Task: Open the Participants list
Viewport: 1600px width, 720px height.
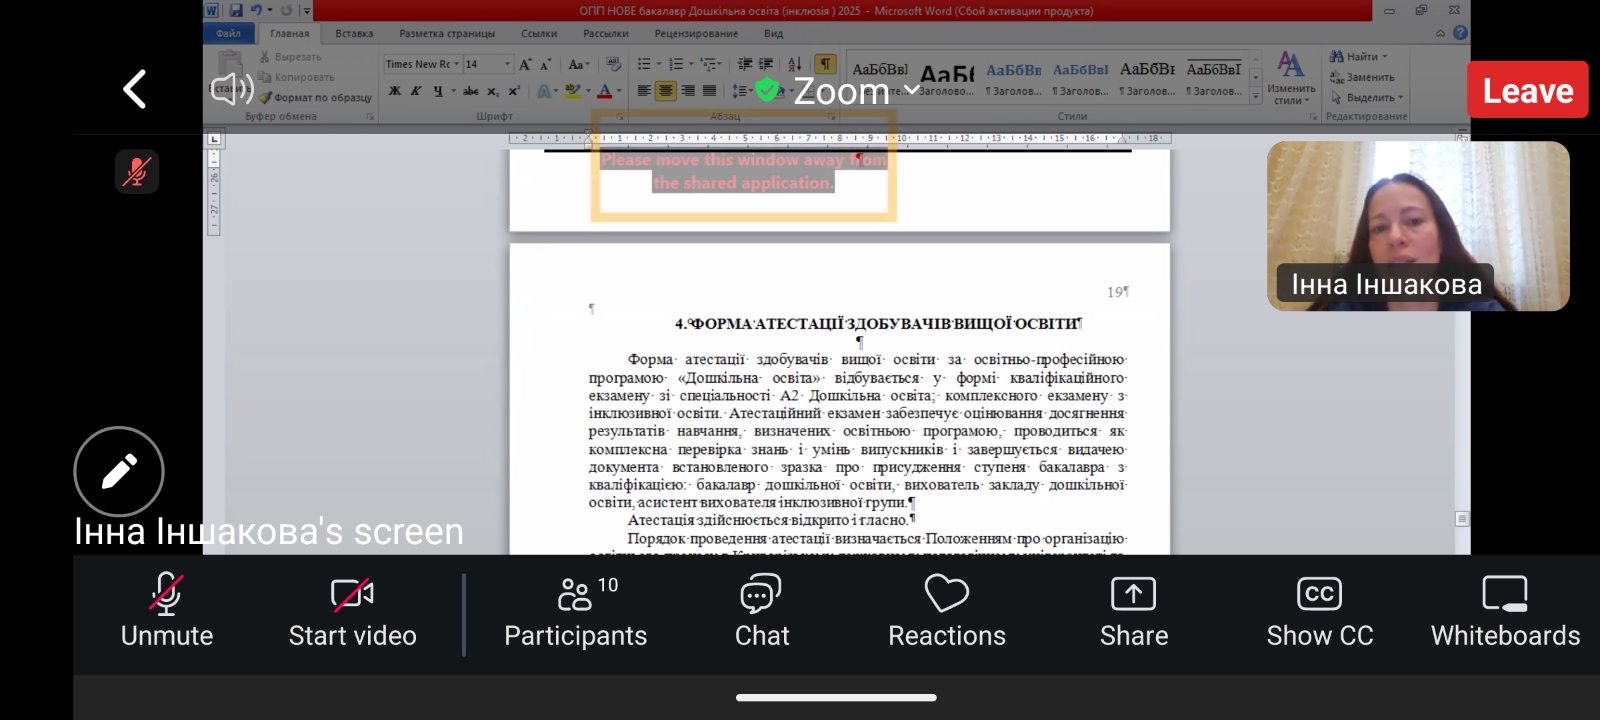Action: click(575, 612)
